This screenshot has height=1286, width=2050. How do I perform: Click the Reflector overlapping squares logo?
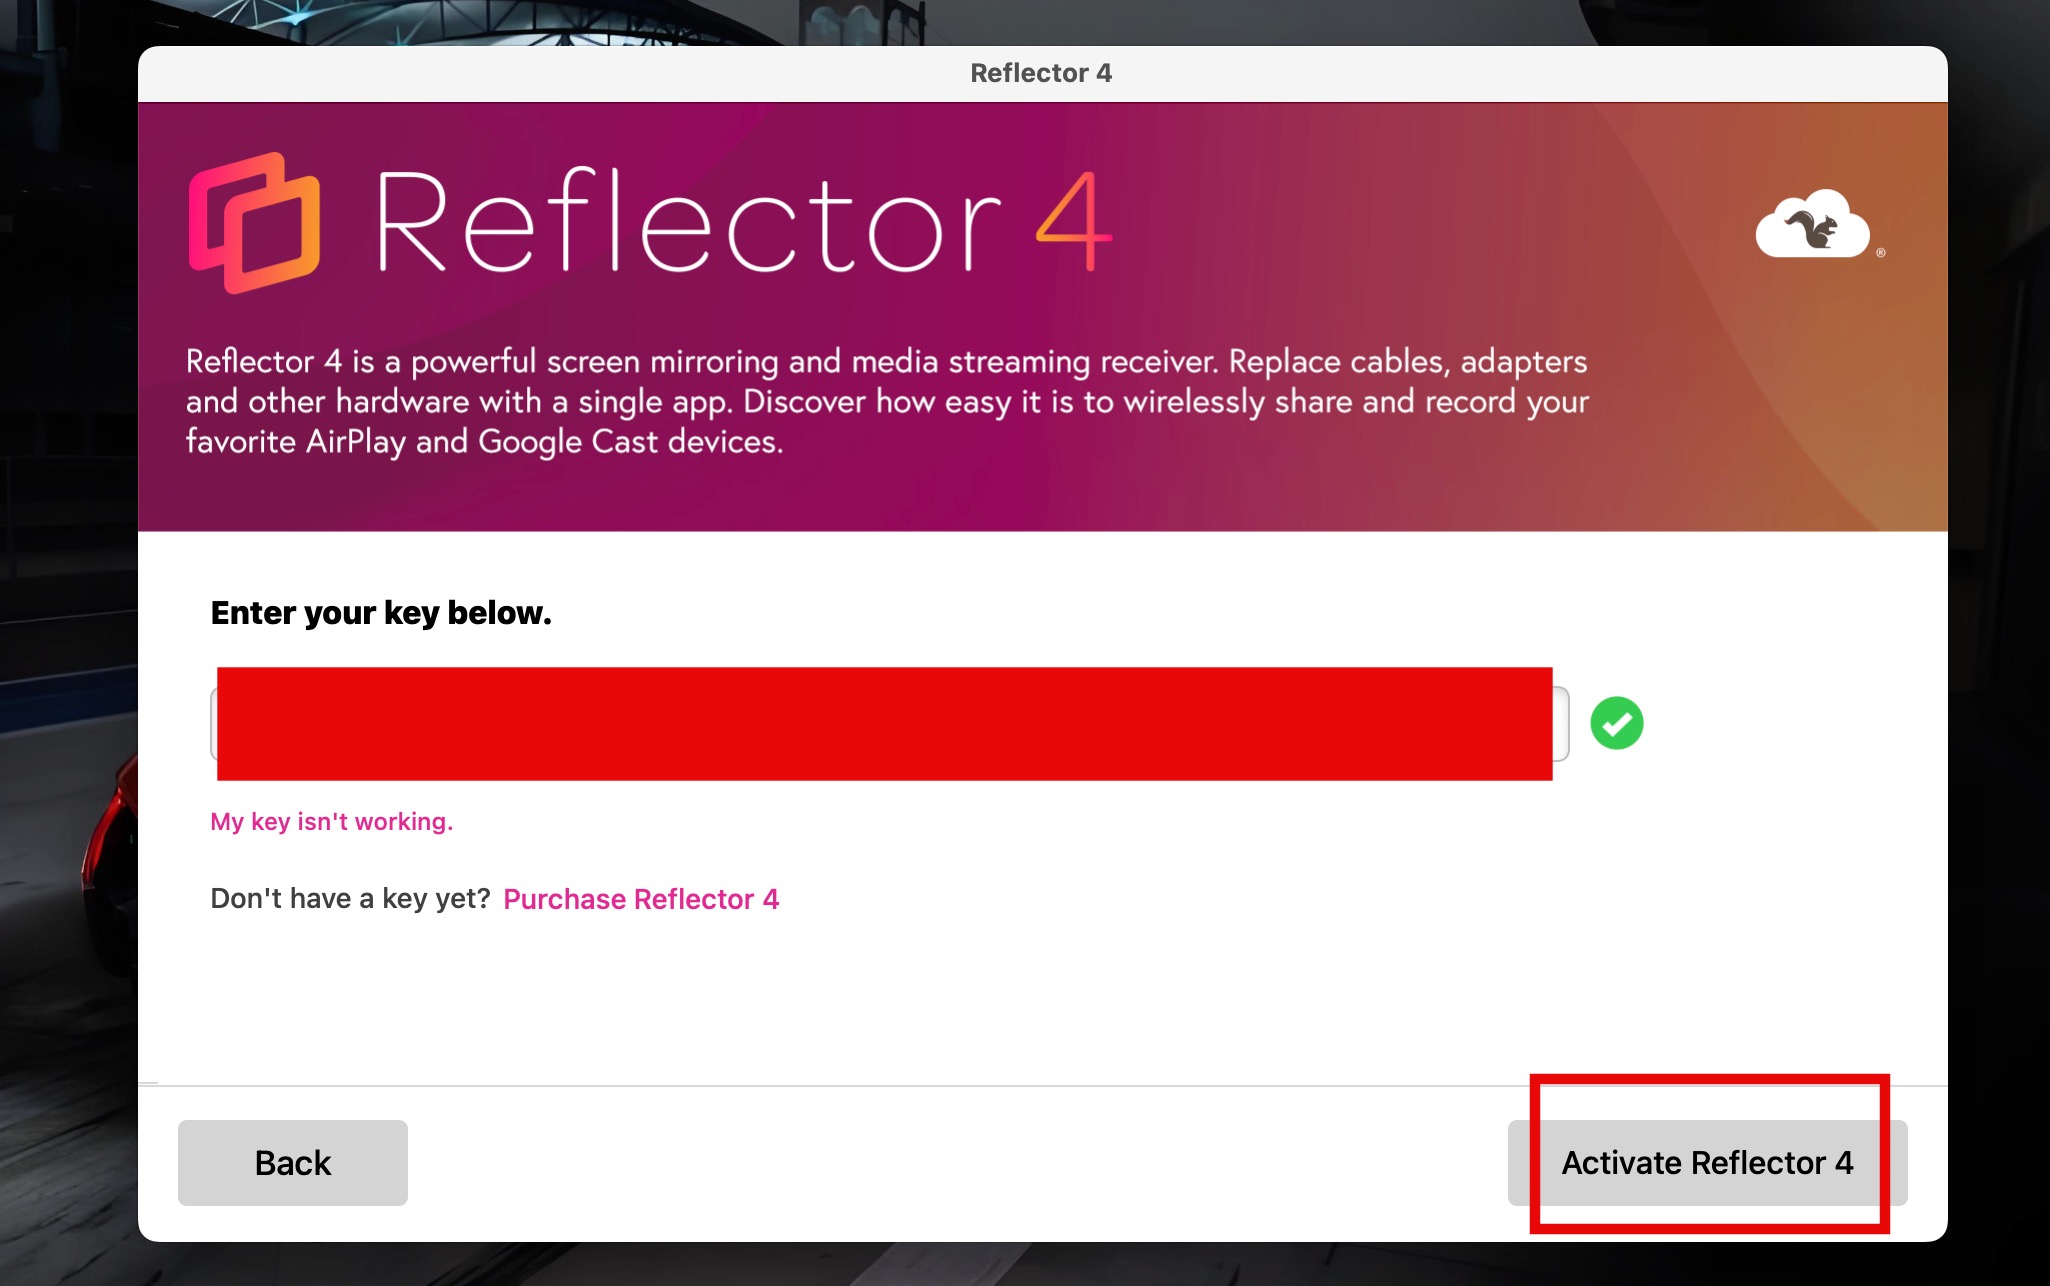pos(254,222)
